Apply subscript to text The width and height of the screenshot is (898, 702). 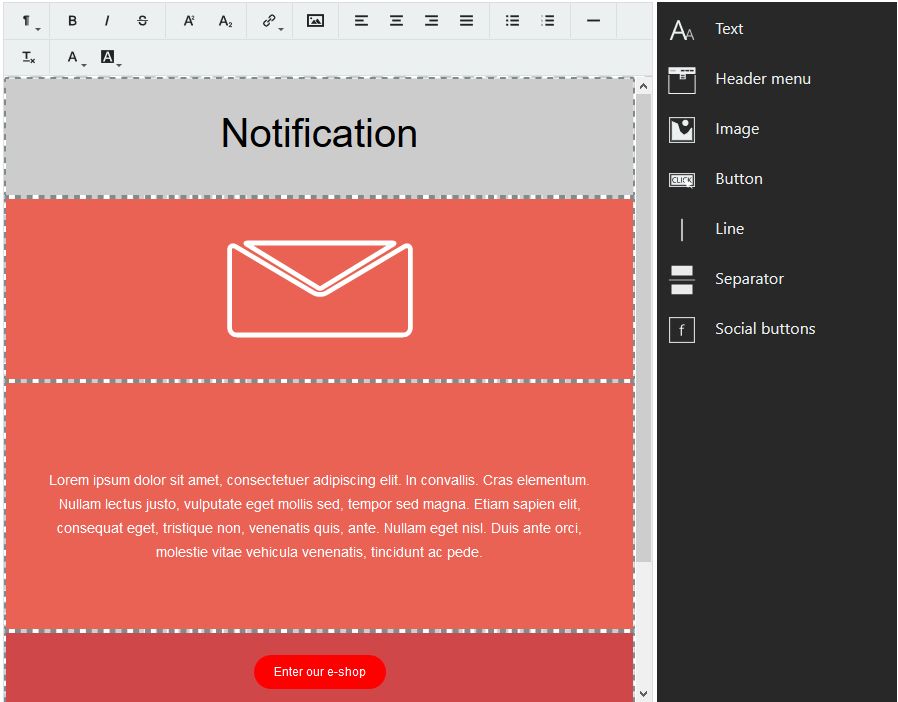[225, 20]
